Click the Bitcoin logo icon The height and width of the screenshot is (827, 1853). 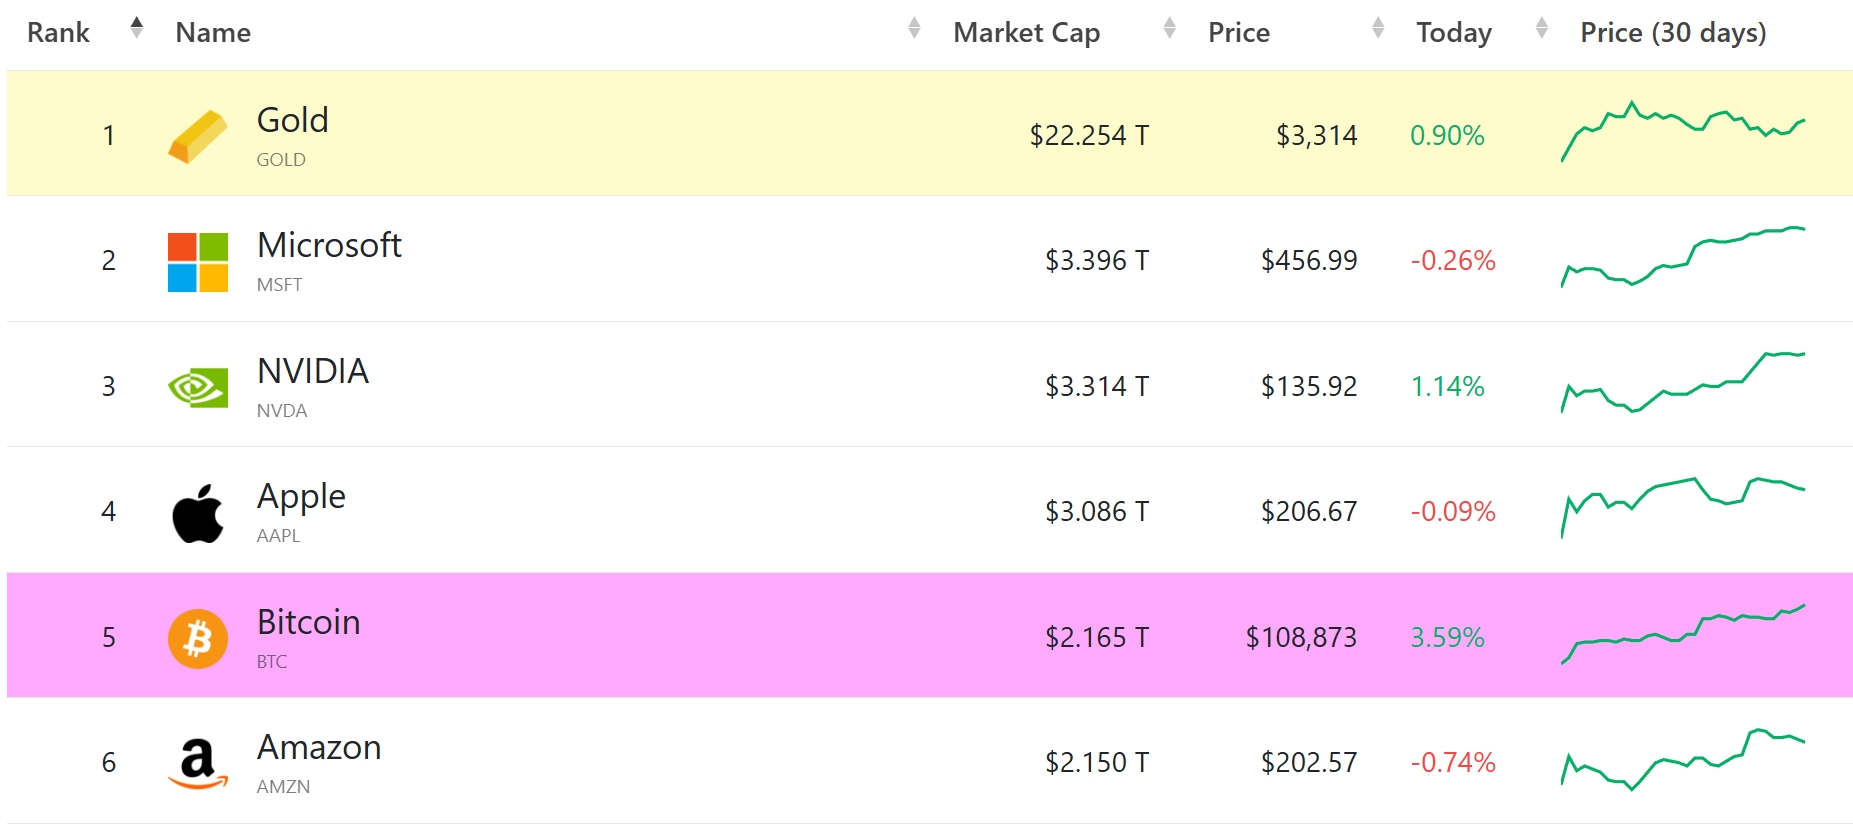pyautogui.click(x=197, y=639)
